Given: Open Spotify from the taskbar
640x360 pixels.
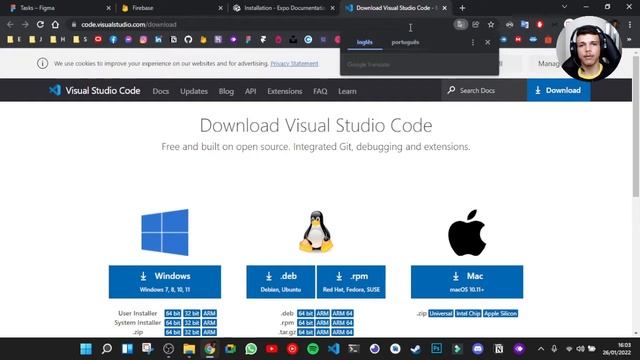Looking at the screenshot, I should pyautogui.click(x=313, y=349).
